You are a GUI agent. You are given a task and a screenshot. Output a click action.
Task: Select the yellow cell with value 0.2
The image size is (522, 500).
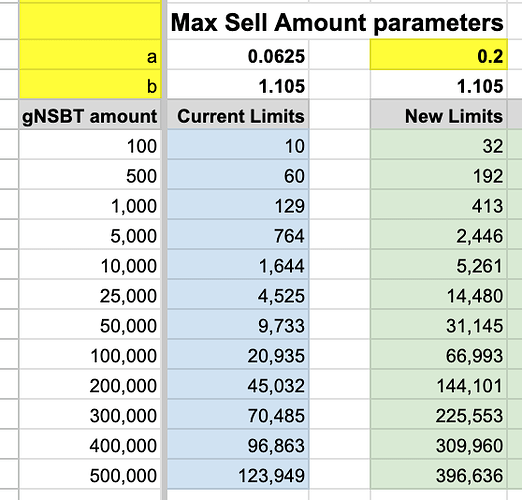click(439, 55)
